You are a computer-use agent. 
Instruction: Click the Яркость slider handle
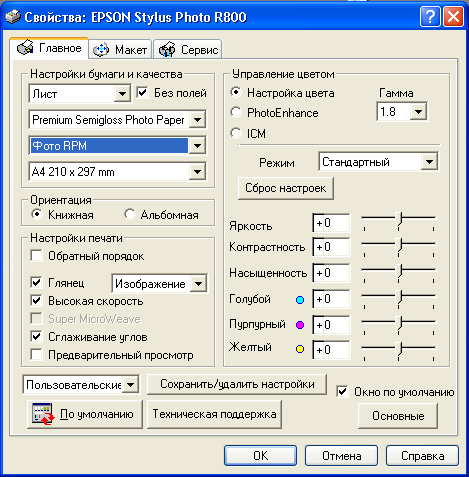[399, 220]
